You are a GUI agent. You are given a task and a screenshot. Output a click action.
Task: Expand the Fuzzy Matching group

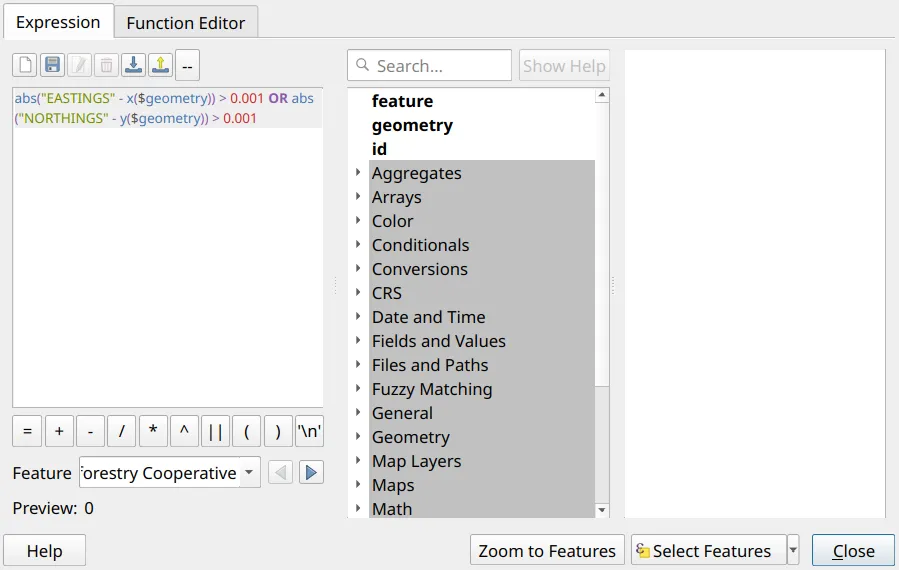[x=358, y=388]
